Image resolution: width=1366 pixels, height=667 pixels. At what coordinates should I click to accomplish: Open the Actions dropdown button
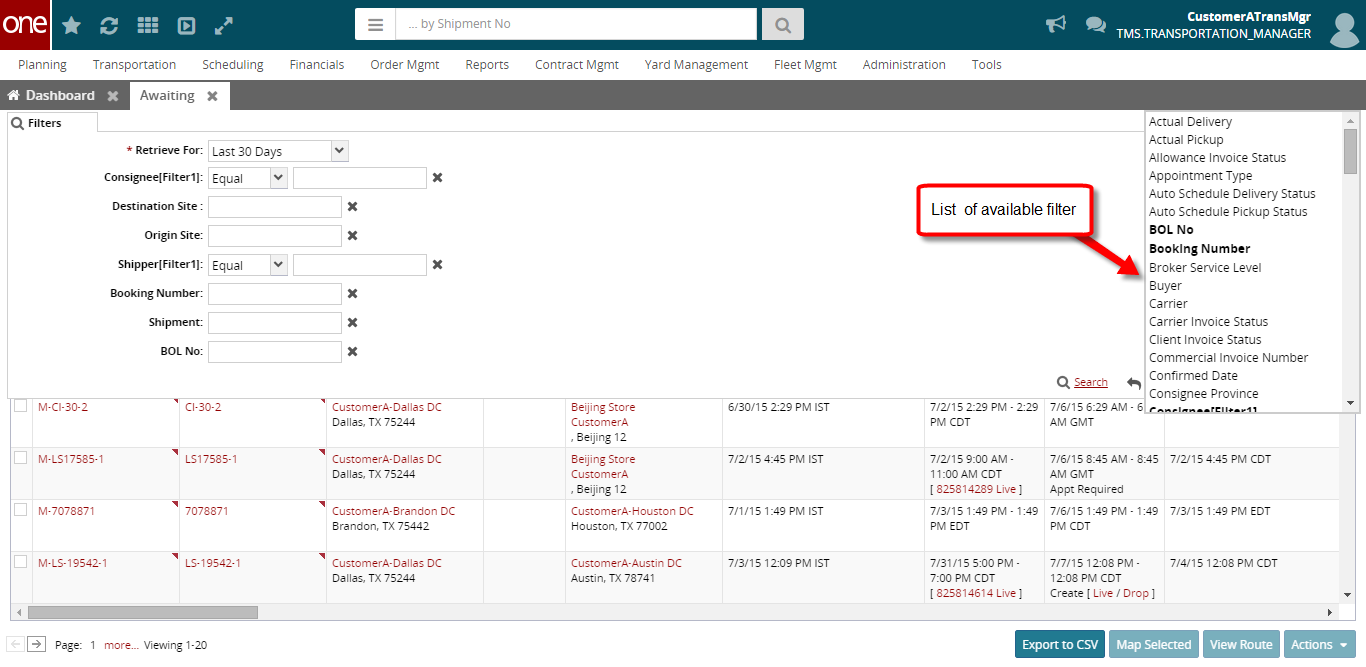click(1319, 645)
